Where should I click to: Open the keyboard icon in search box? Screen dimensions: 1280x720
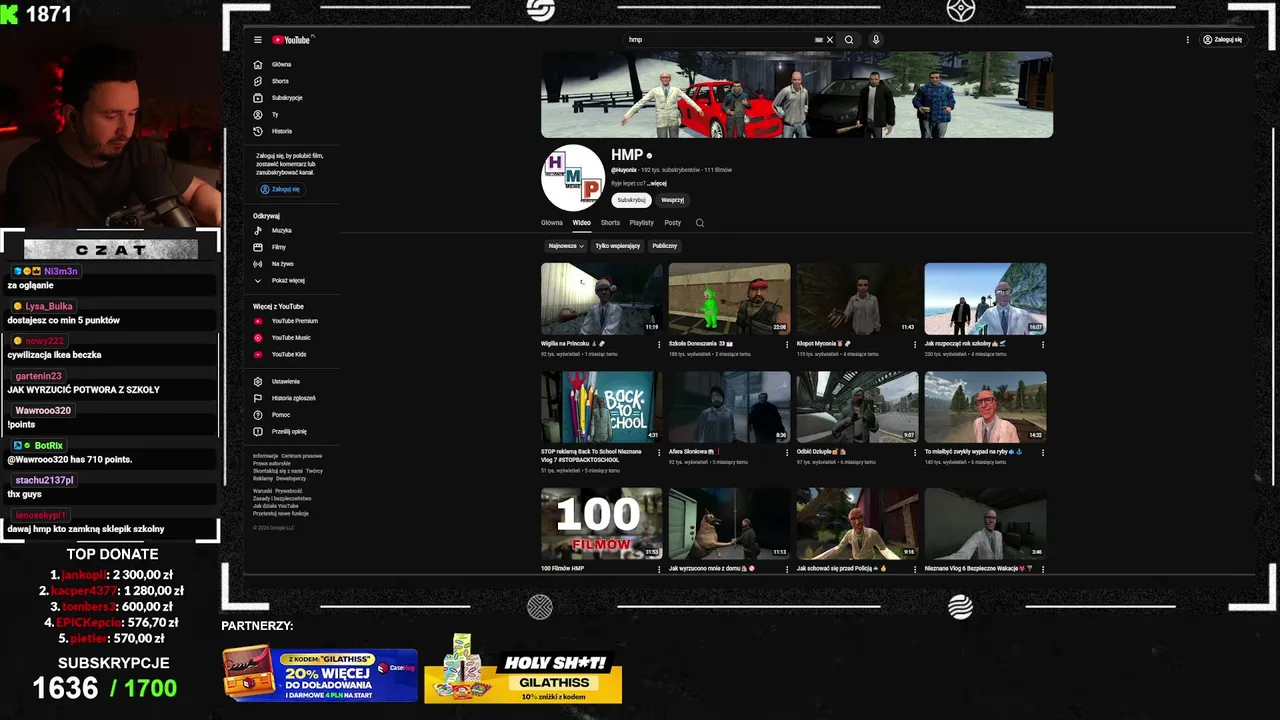pos(819,40)
